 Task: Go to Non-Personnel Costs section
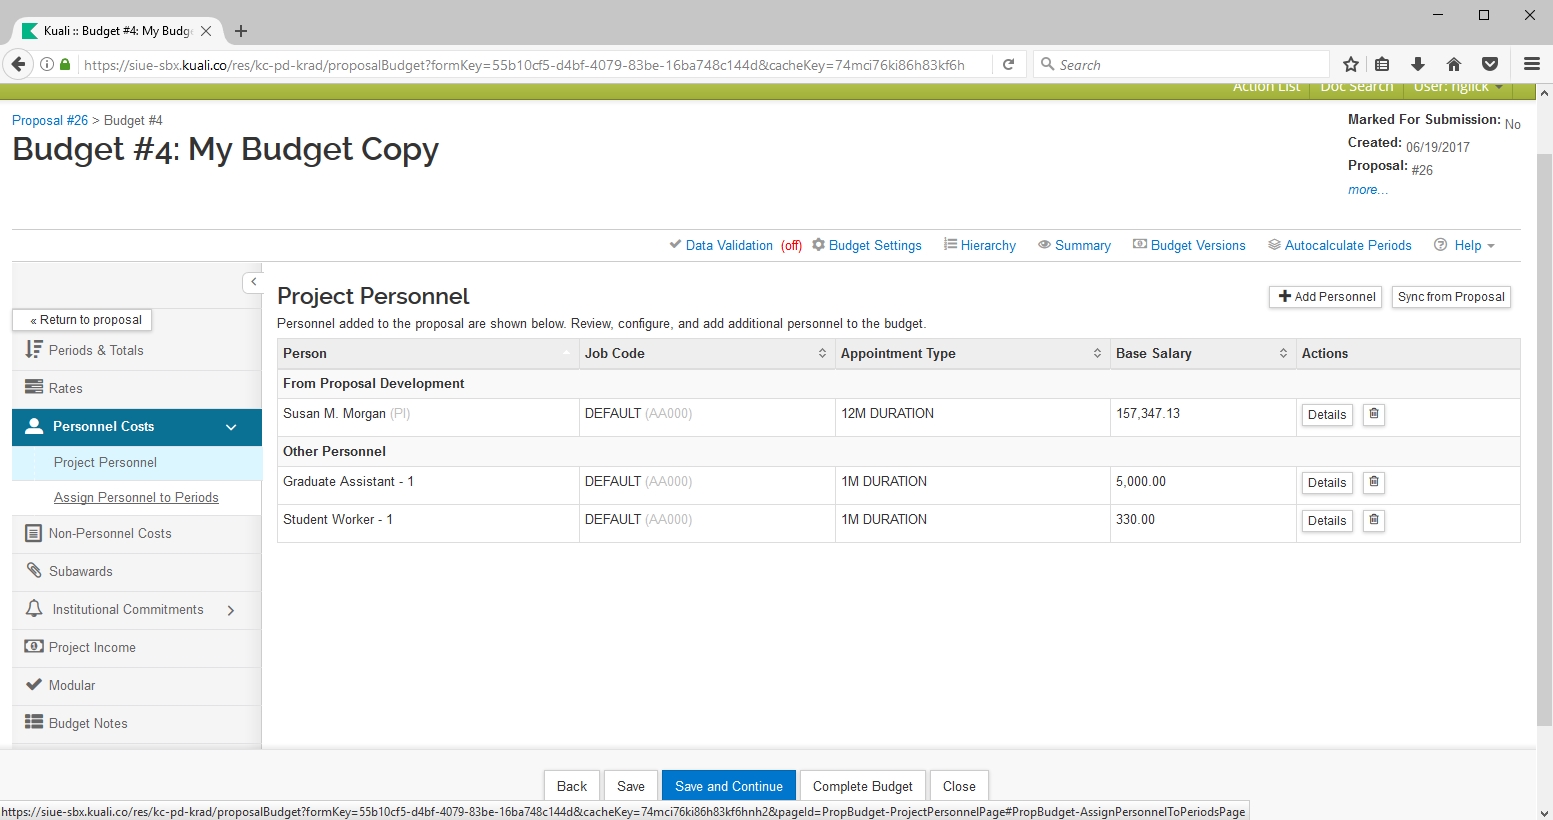(x=110, y=534)
